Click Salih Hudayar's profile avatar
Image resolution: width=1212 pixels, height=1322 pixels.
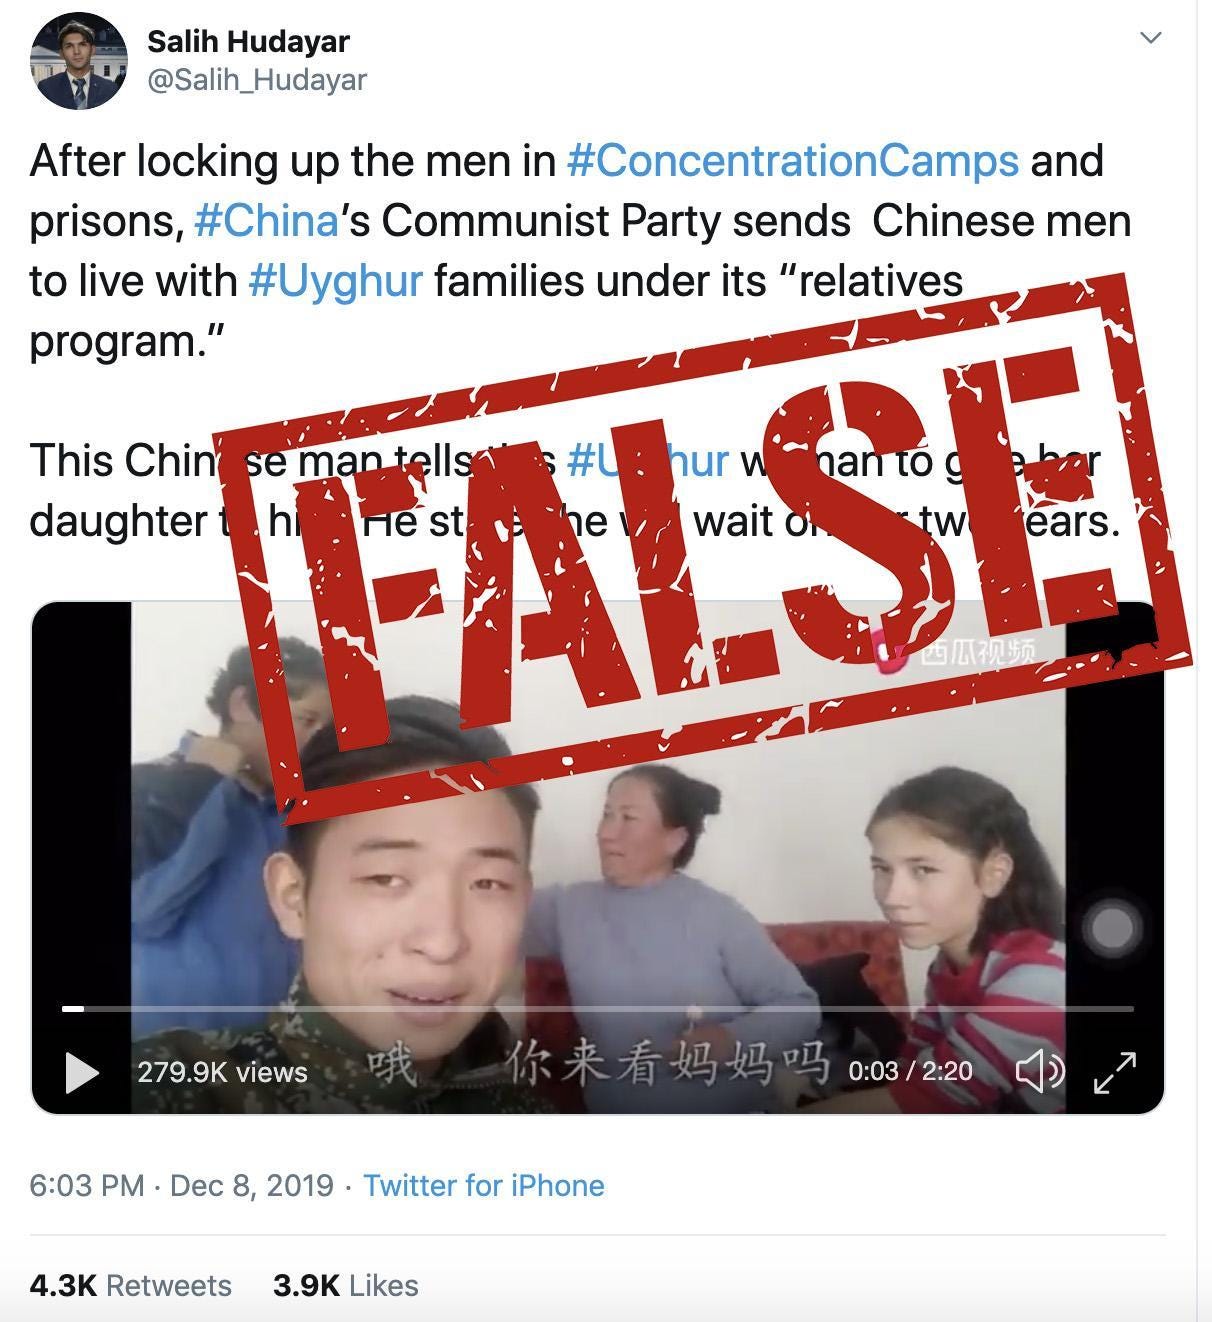pyautogui.click(x=79, y=61)
